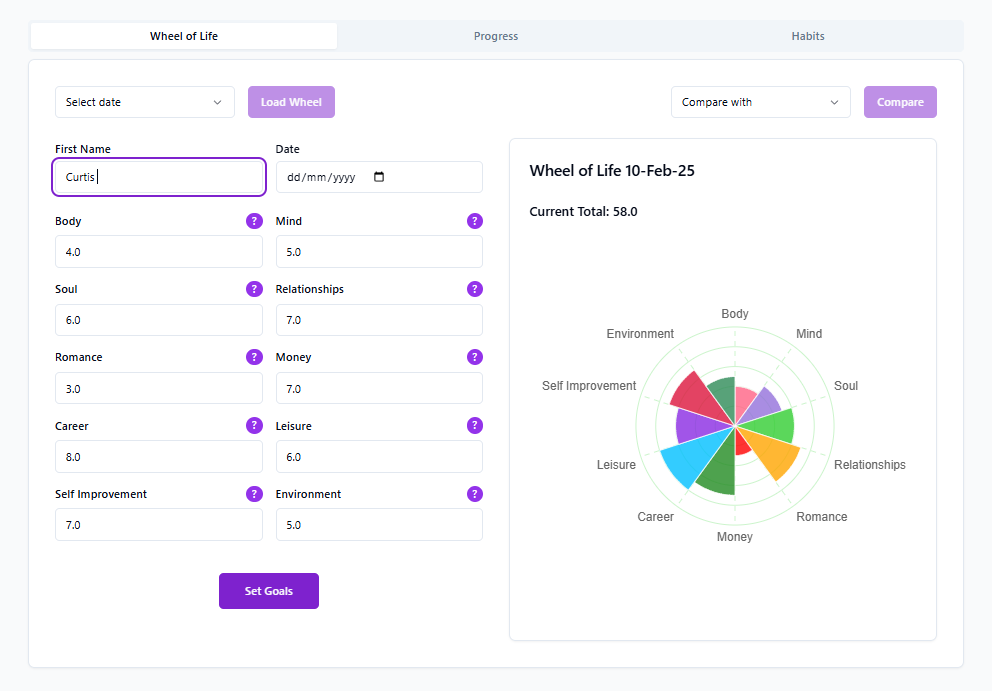This screenshot has height=691, width=992.
Task: Click the Set Goals button
Action: pyautogui.click(x=268, y=590)
